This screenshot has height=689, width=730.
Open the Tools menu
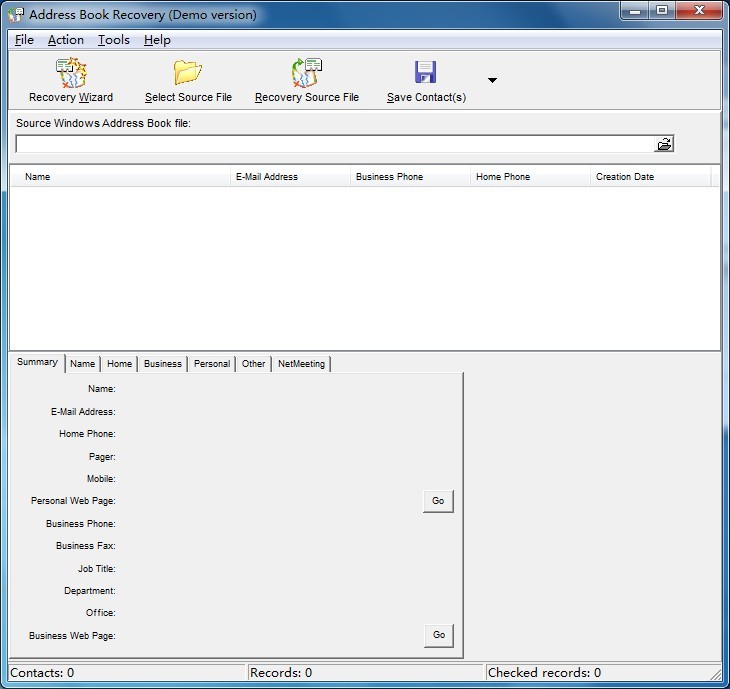tap(114, 40)
